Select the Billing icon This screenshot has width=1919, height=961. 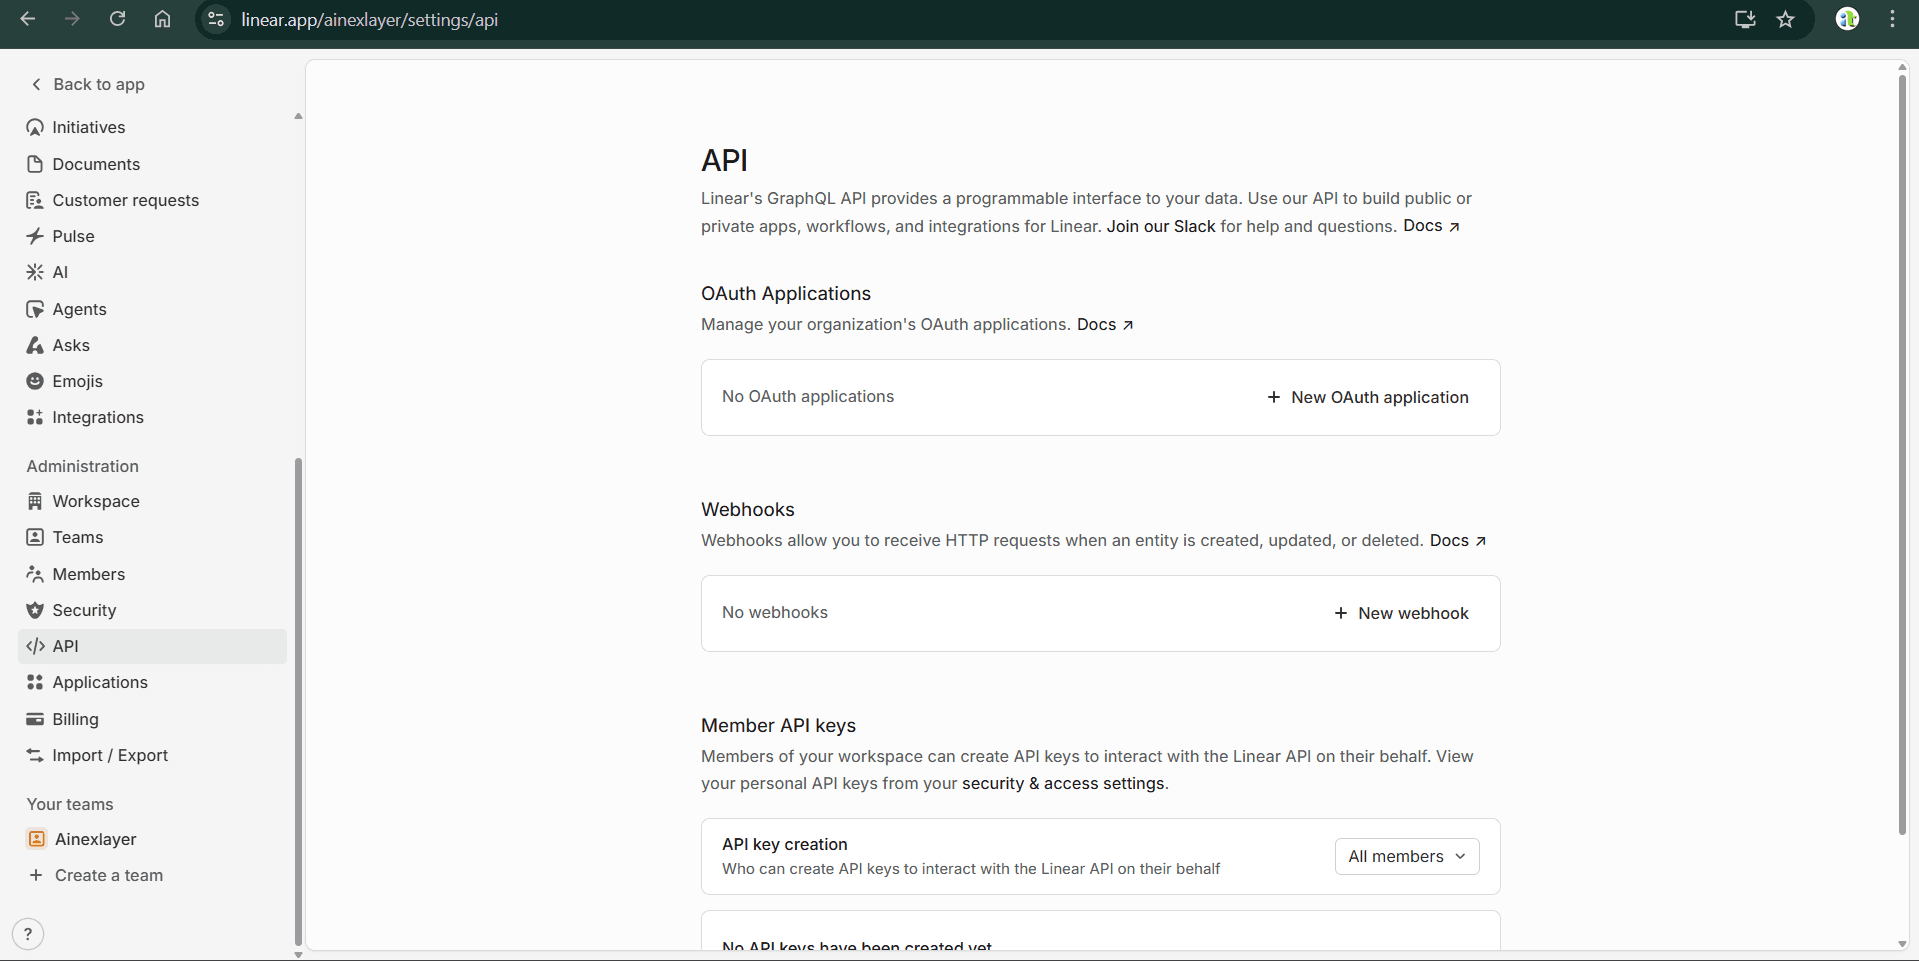pos(35,719)
